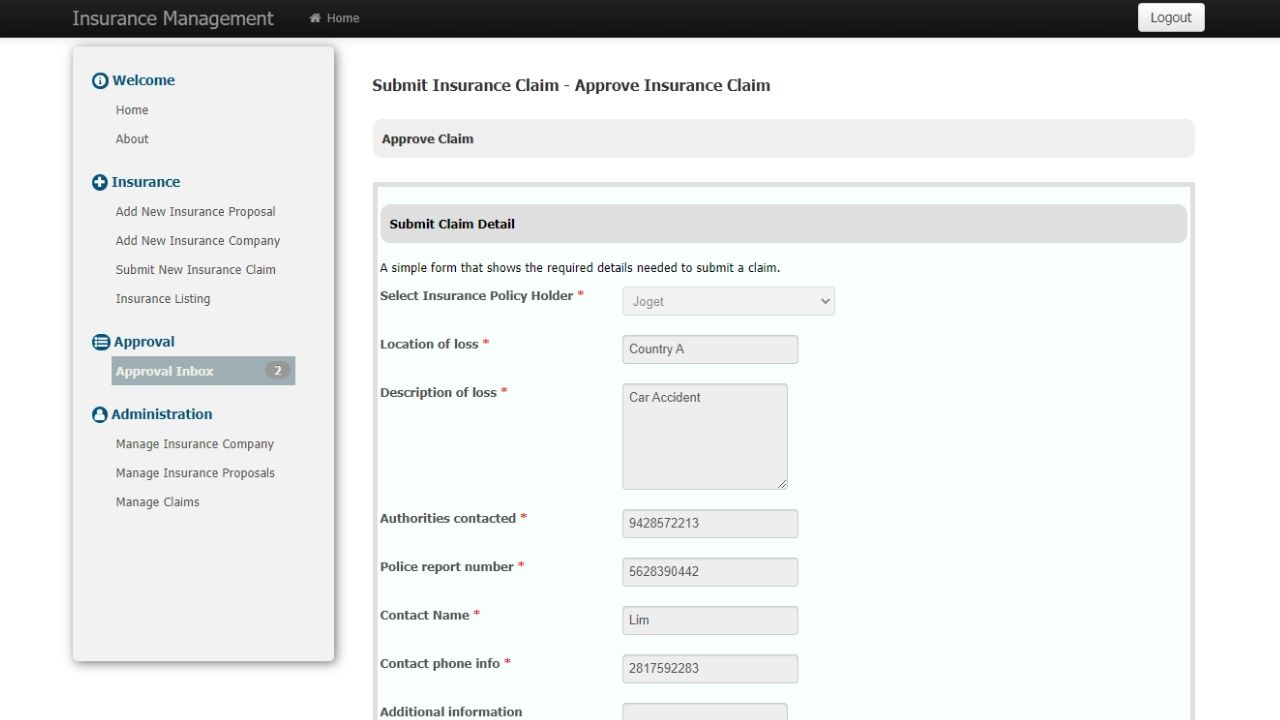
Task: Click the Insurance plus icon in sidebar
Action: tap(100, 183)
